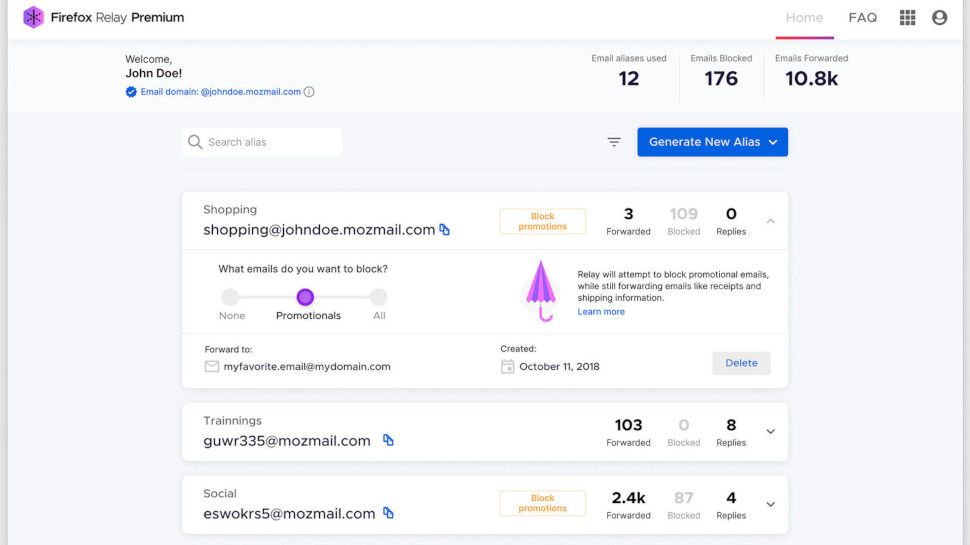The width and height of the screenshot is (970, 545).
Task: Click the Firefox Relay logo icon
Action: click(x=33, y=17)
